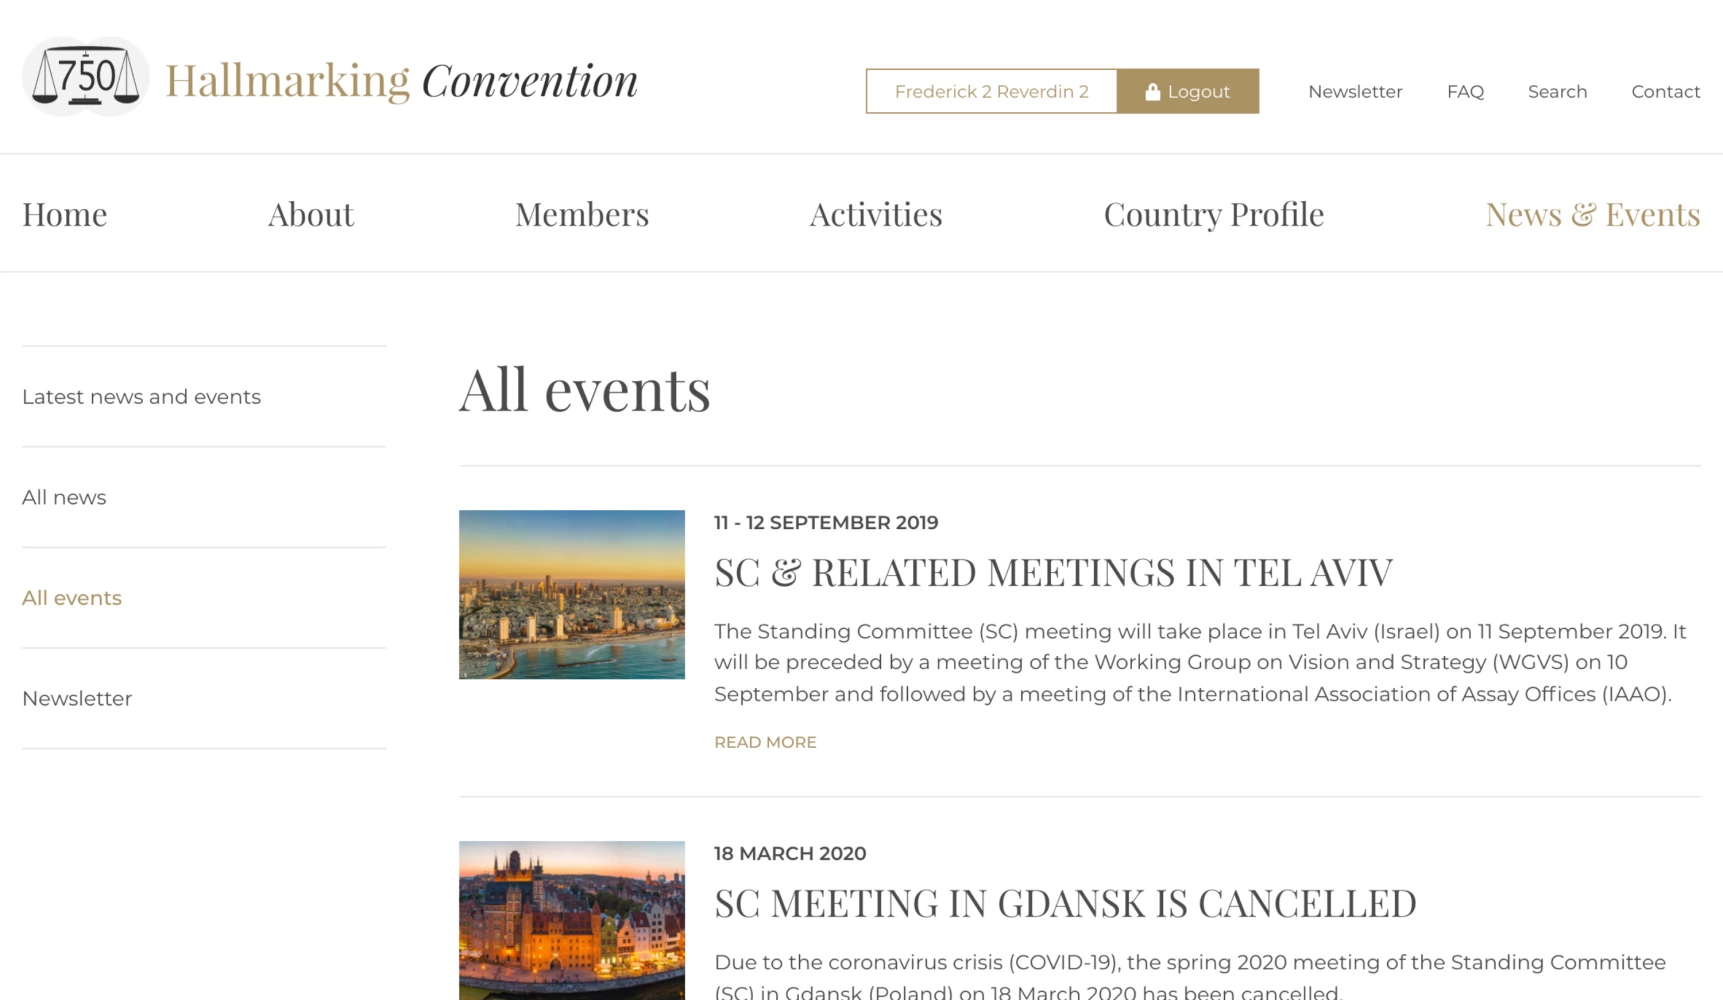Open the Gdansk event thumbnail image
The height and width of the screenshot is (1000, 1723).
click(x=572, y=920)
